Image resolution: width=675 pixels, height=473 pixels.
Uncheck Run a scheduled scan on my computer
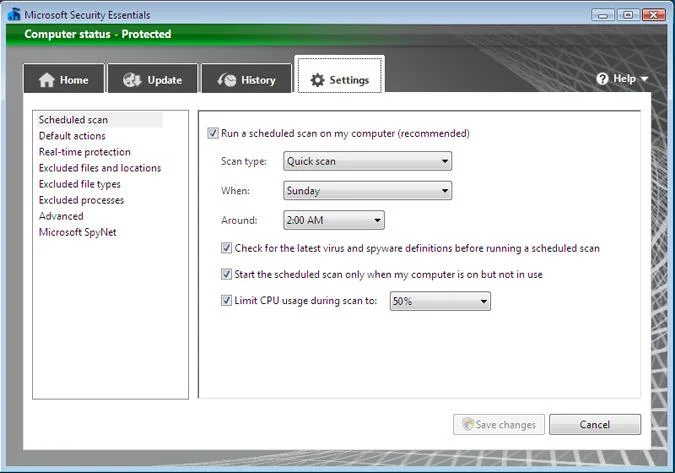pyautogui.click(x=213, y=133)
